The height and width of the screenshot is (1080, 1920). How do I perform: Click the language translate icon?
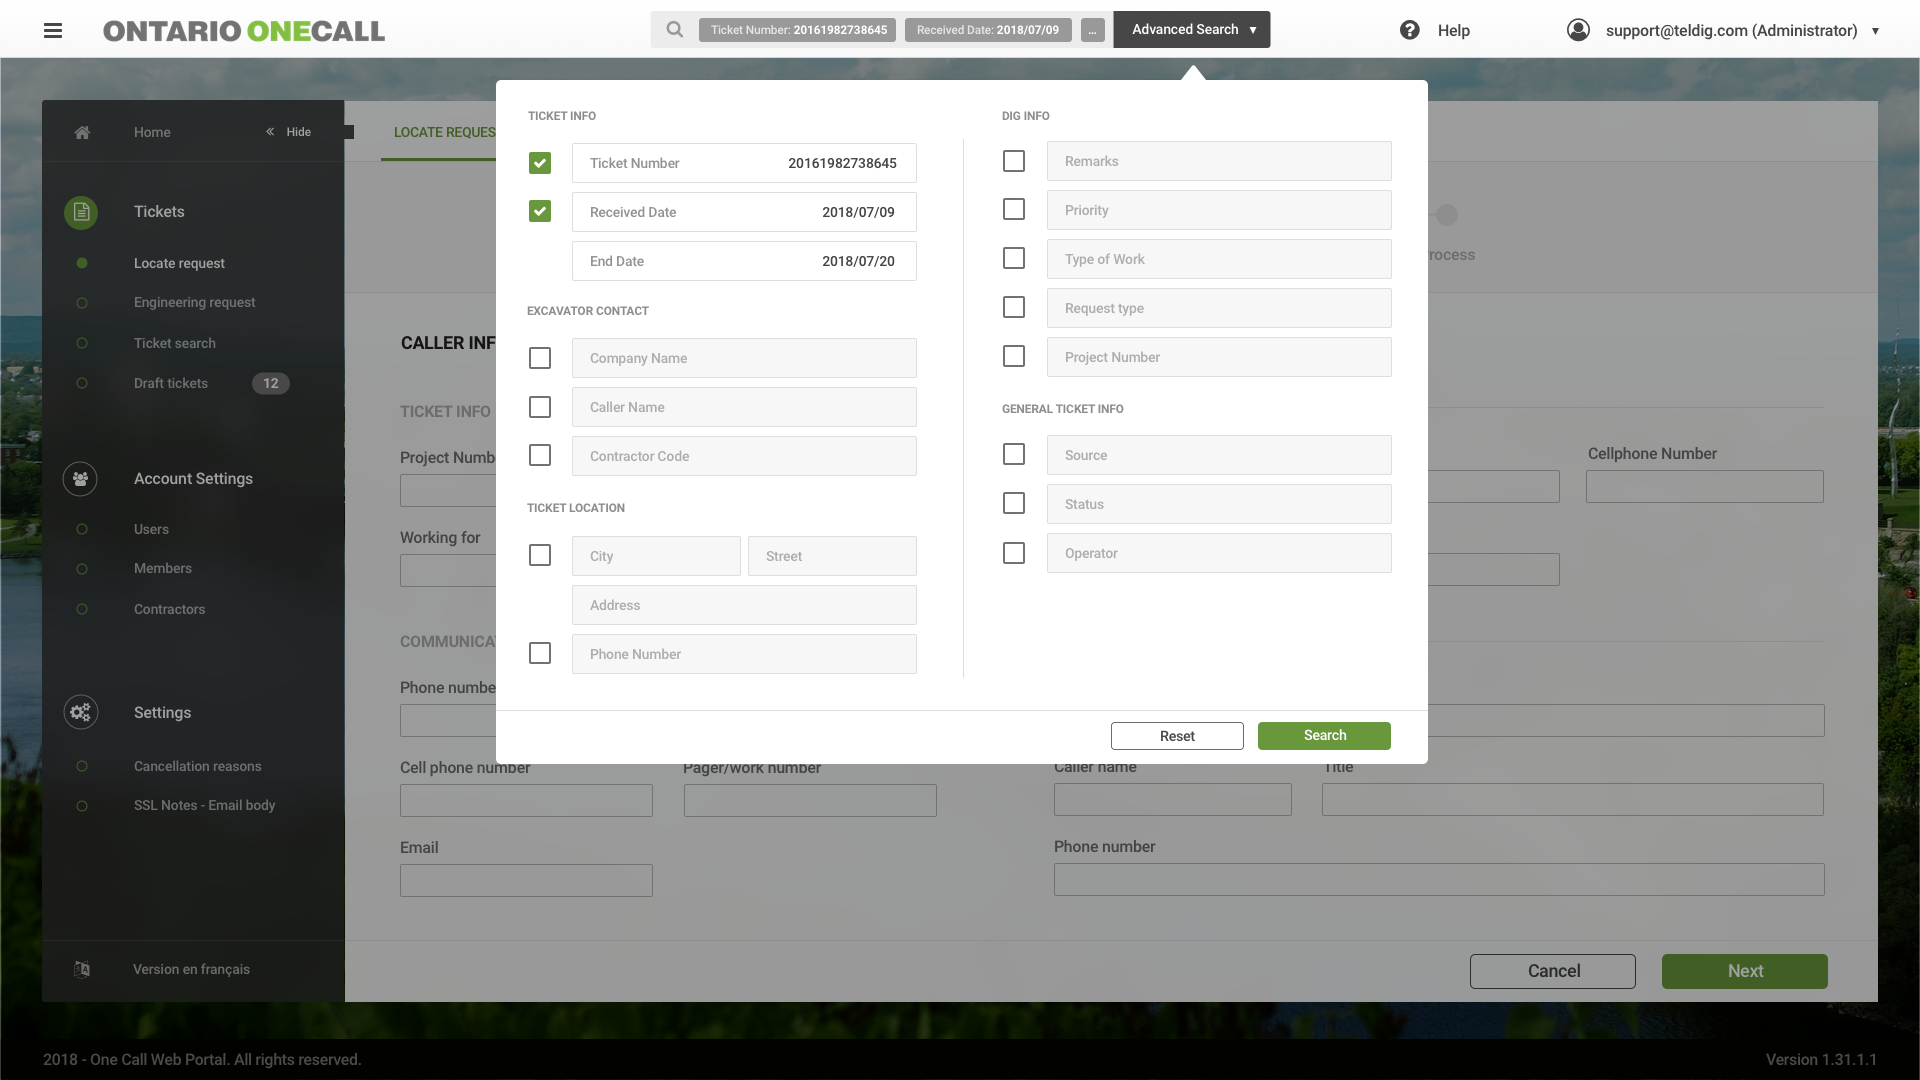click(x=82, y=969)
